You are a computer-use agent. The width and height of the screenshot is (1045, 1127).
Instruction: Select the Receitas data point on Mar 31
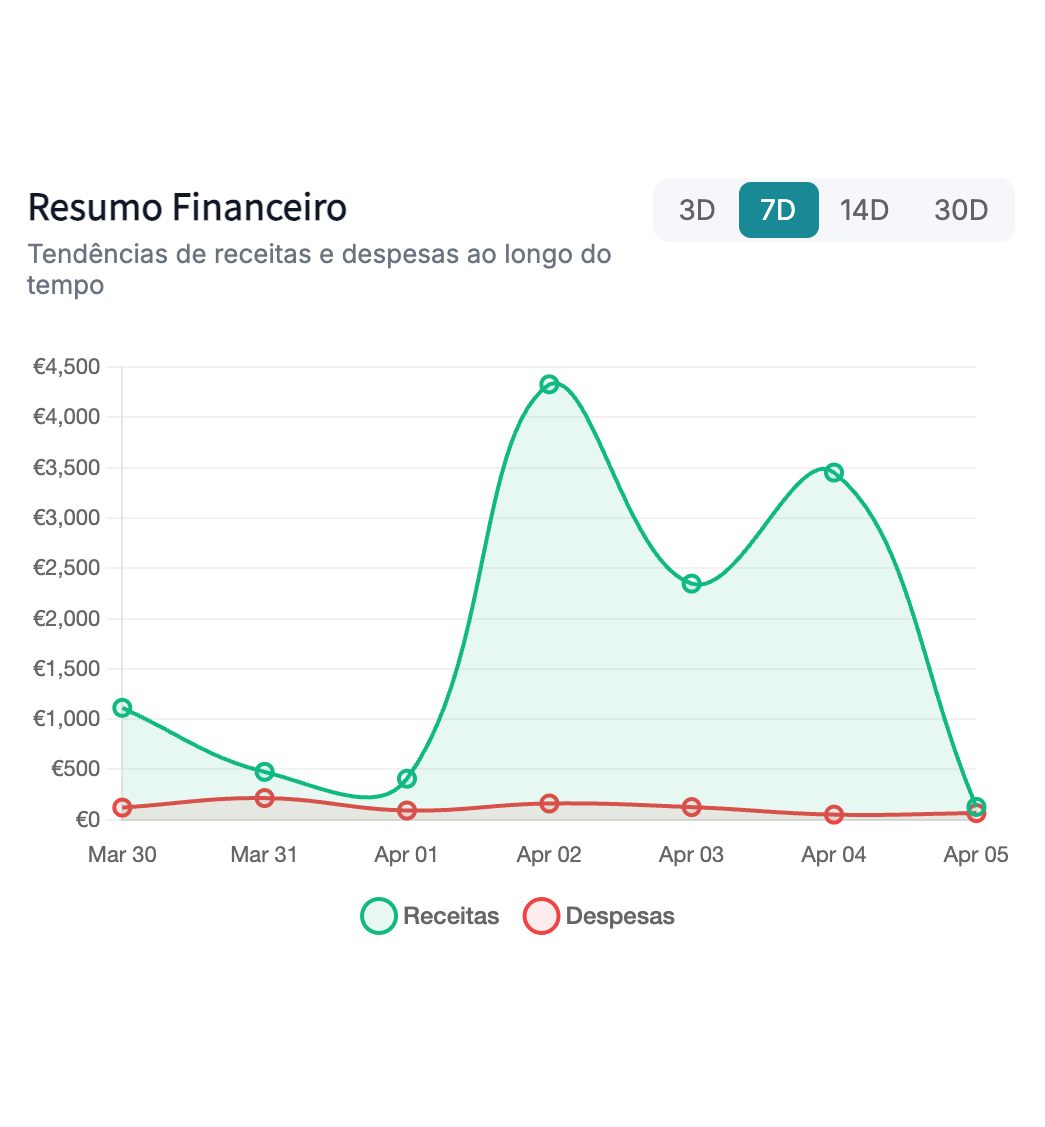tap(264, 771)
